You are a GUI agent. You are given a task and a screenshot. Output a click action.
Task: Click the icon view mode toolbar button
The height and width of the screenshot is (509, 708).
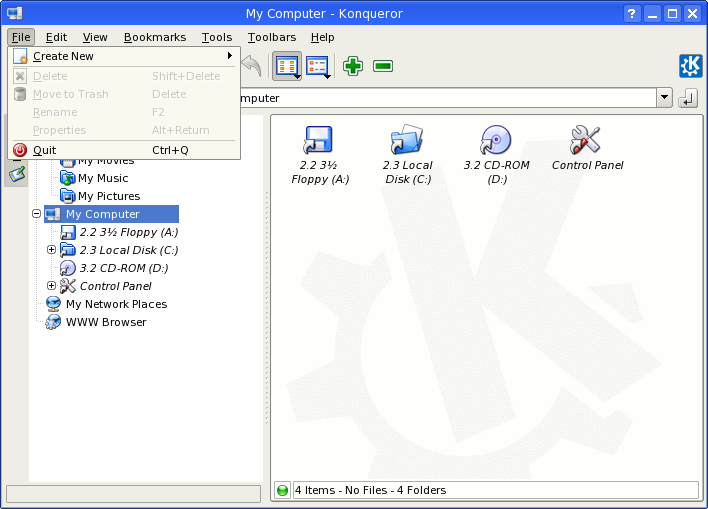point(287,66)
